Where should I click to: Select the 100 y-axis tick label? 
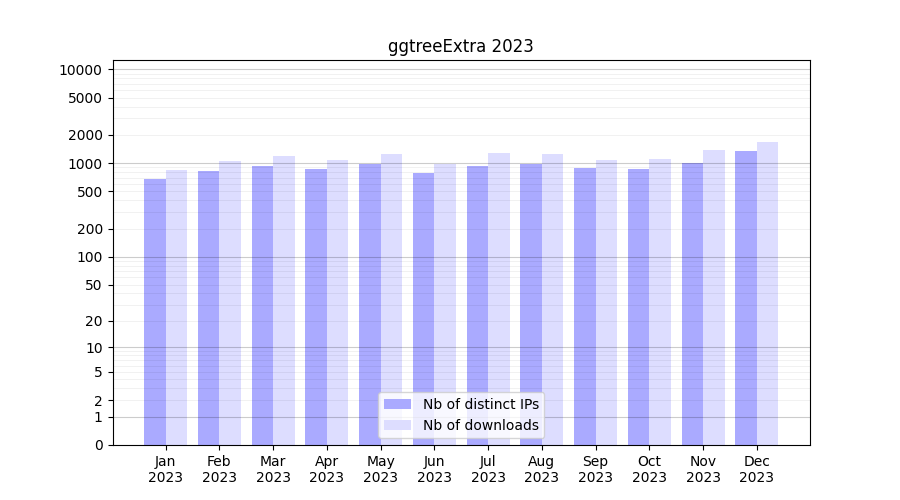coord(88,257)
